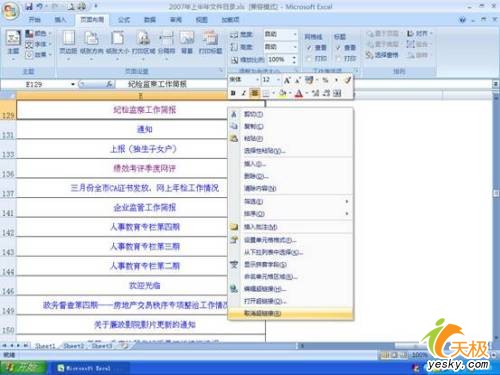Choose 取消超链接 remove hyperlink

(290, 314)
